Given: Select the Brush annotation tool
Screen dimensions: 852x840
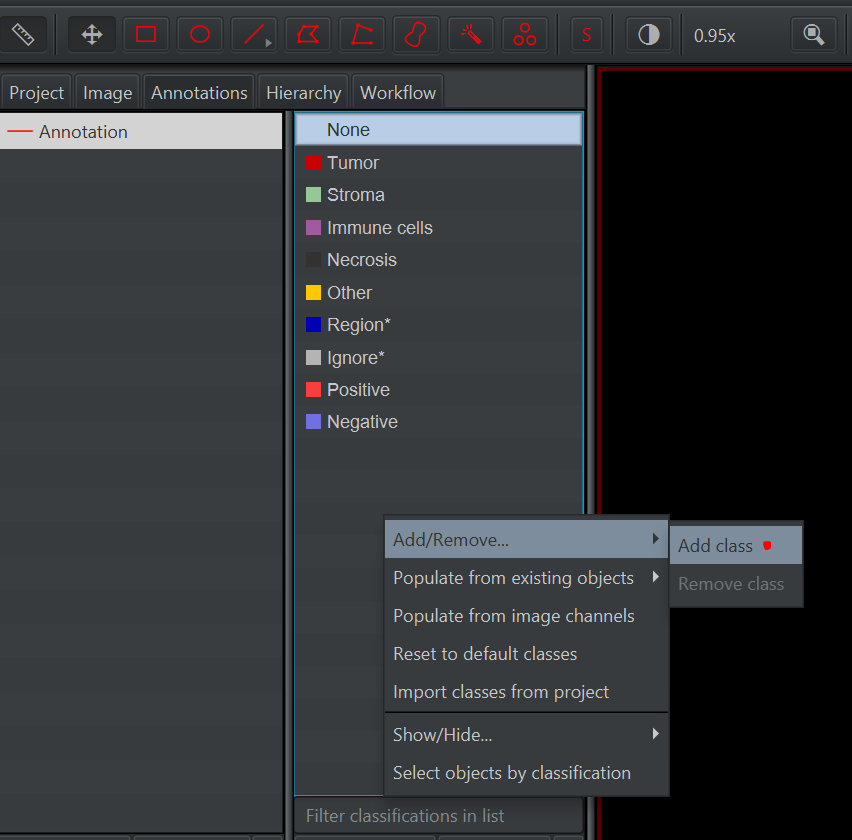Looking at the screenshot, I should pyautogui.click(x=415, y=34).
